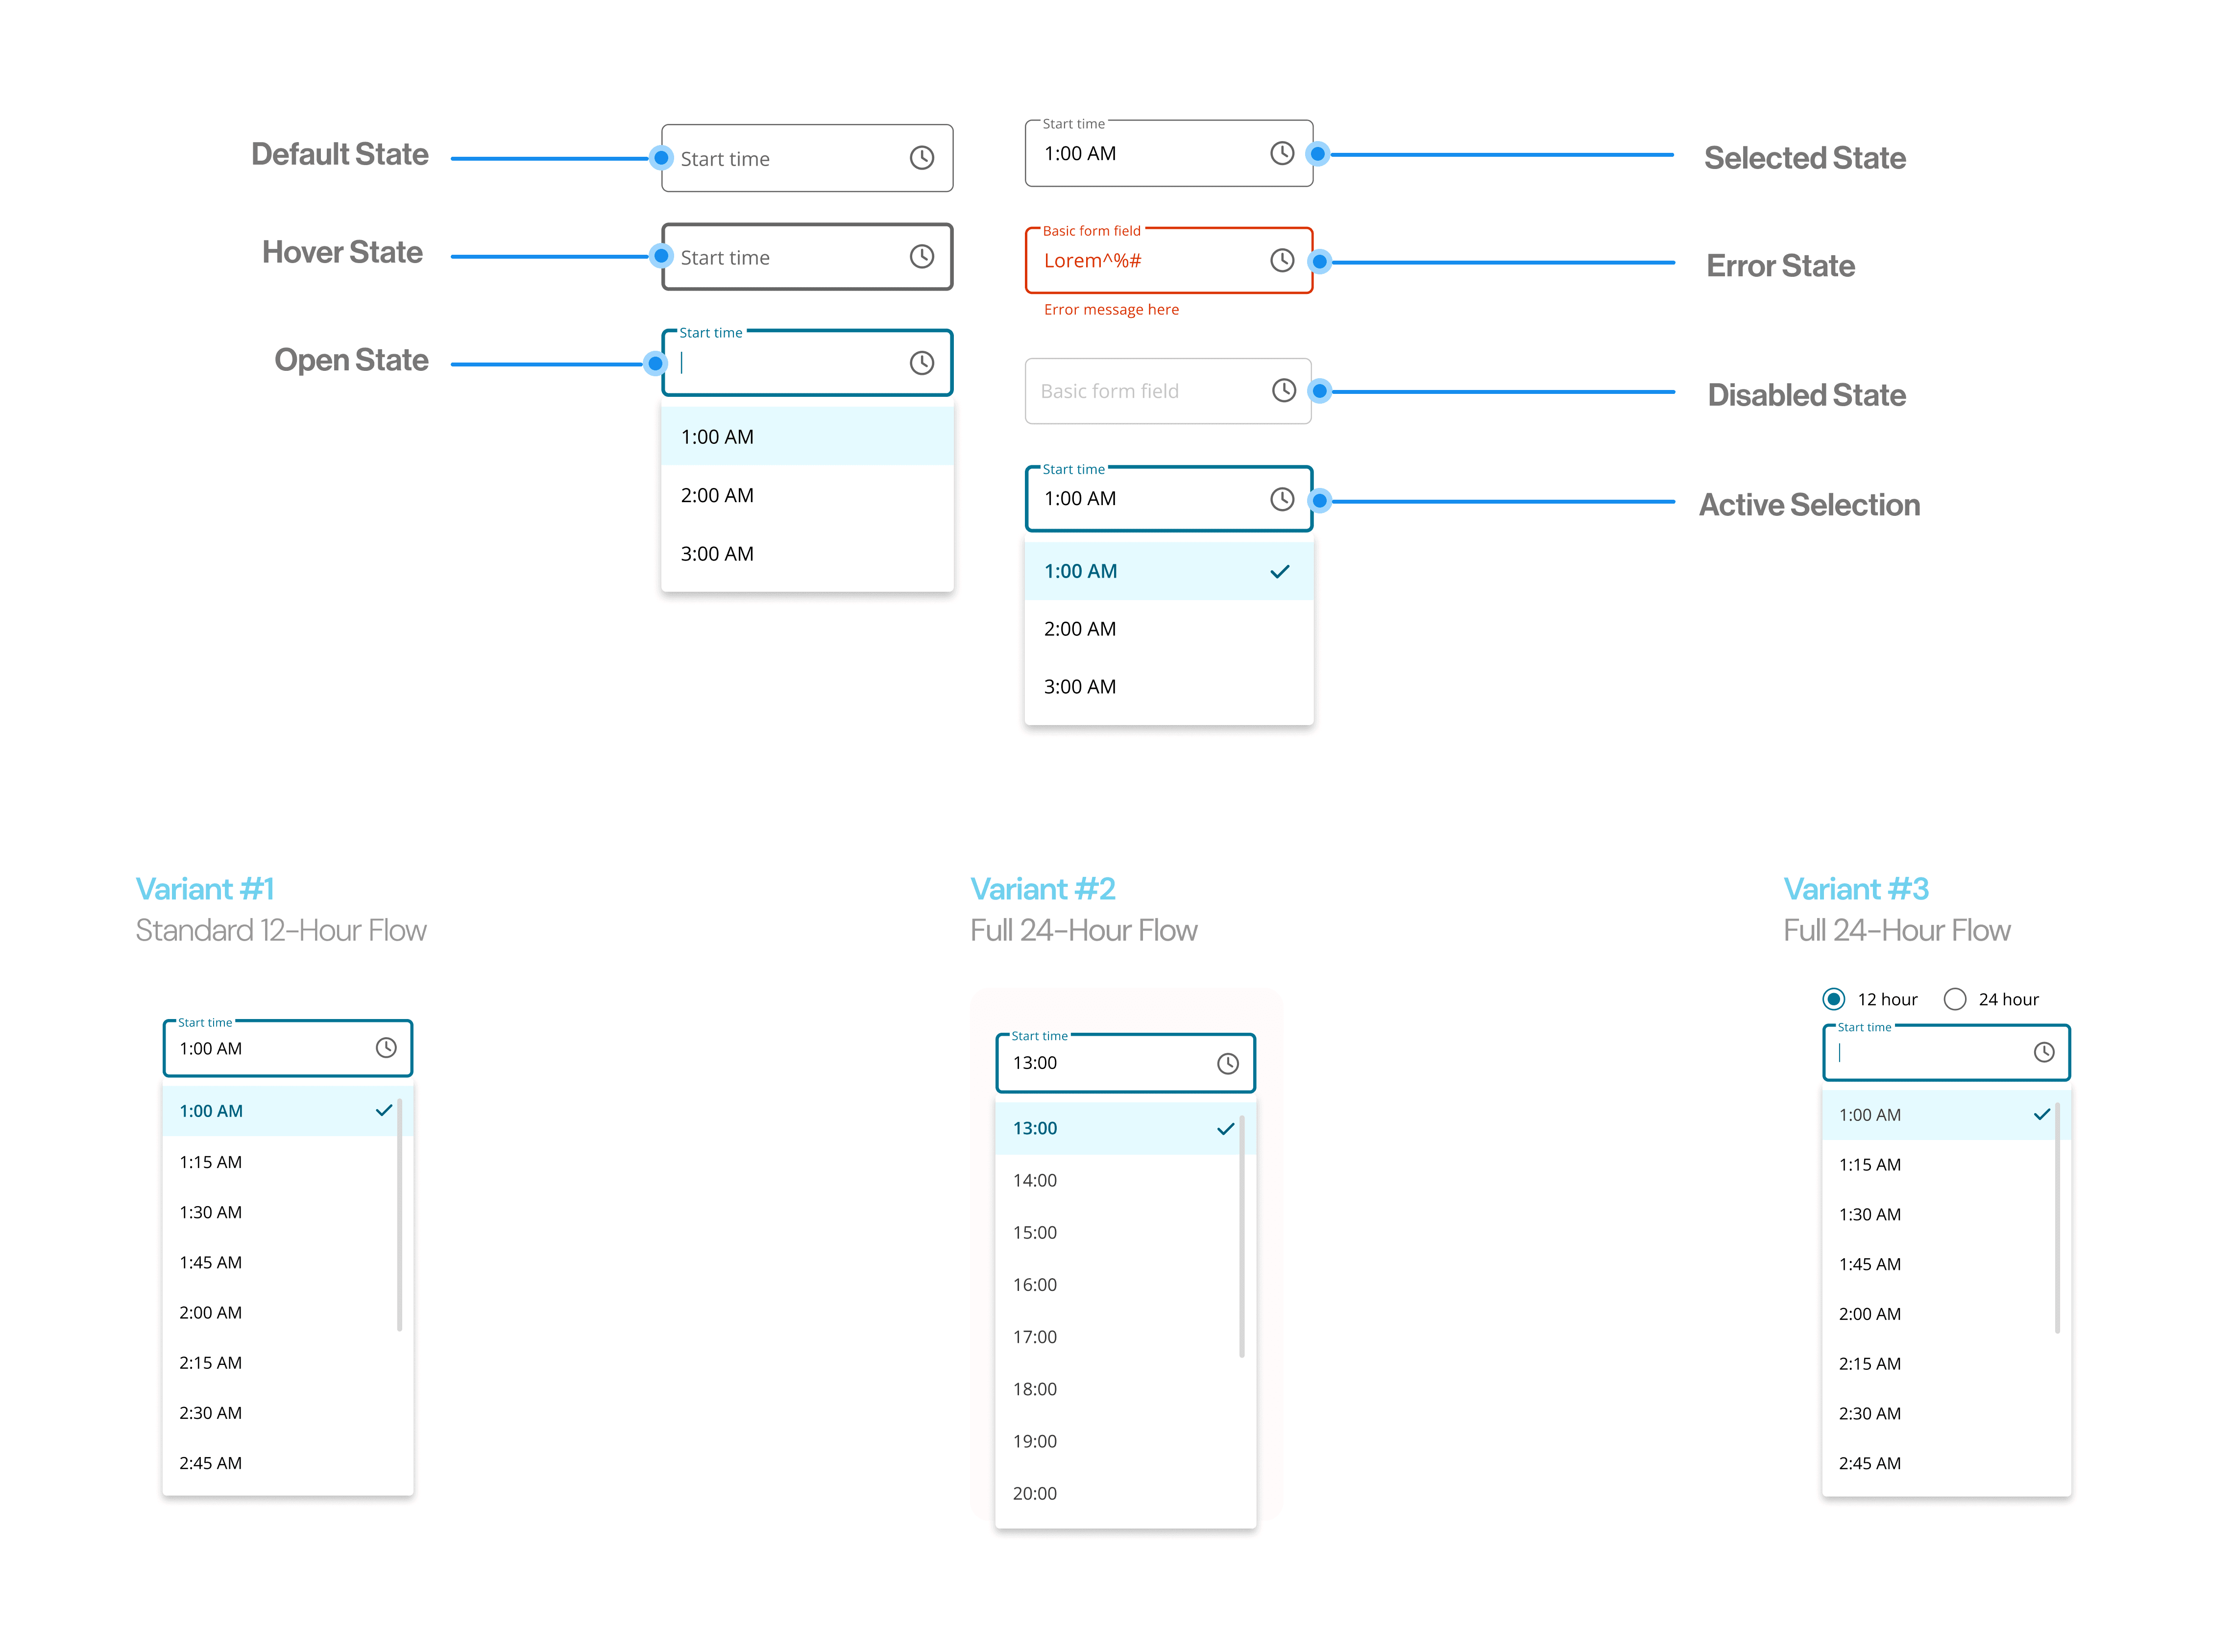Open the Selected State 1:00 AM field
This screenshot has width=2234, height=1652.
click(1150, 154)
